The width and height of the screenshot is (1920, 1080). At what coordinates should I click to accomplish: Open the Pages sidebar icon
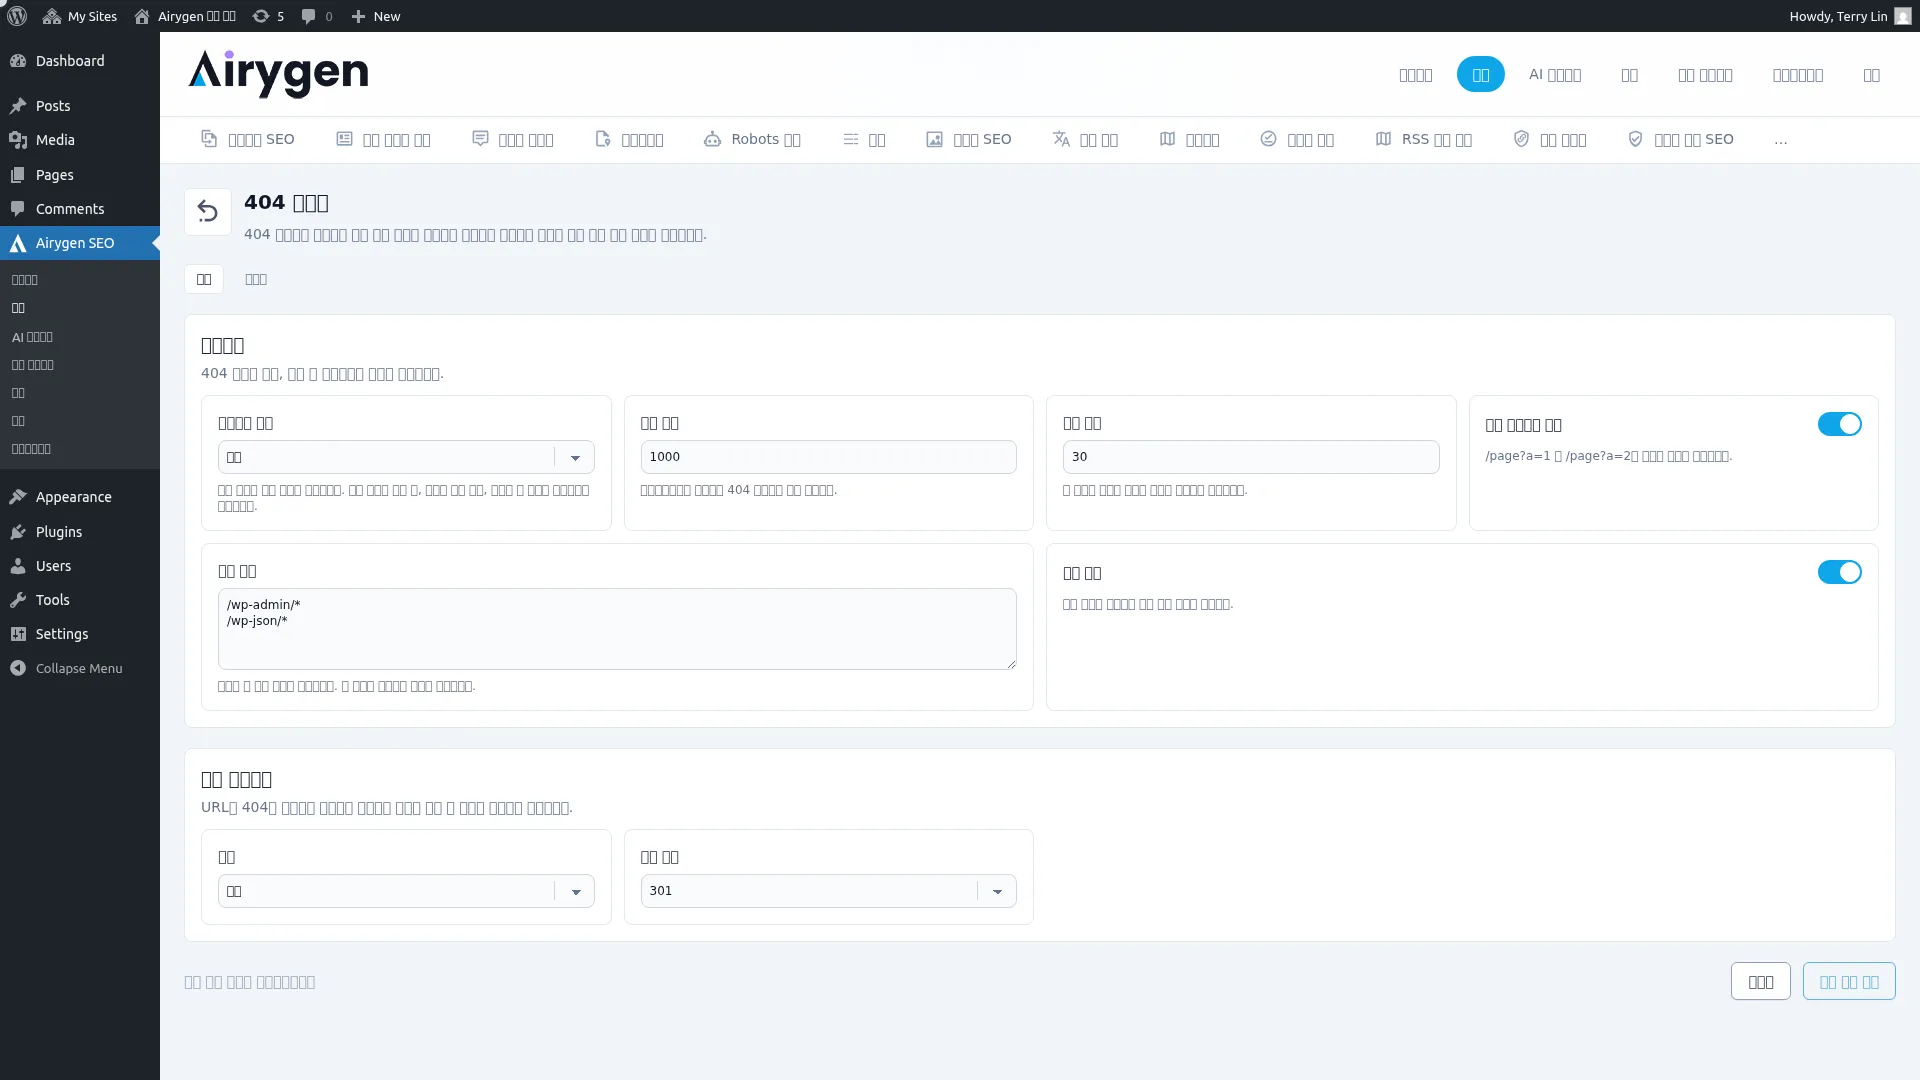18,175
